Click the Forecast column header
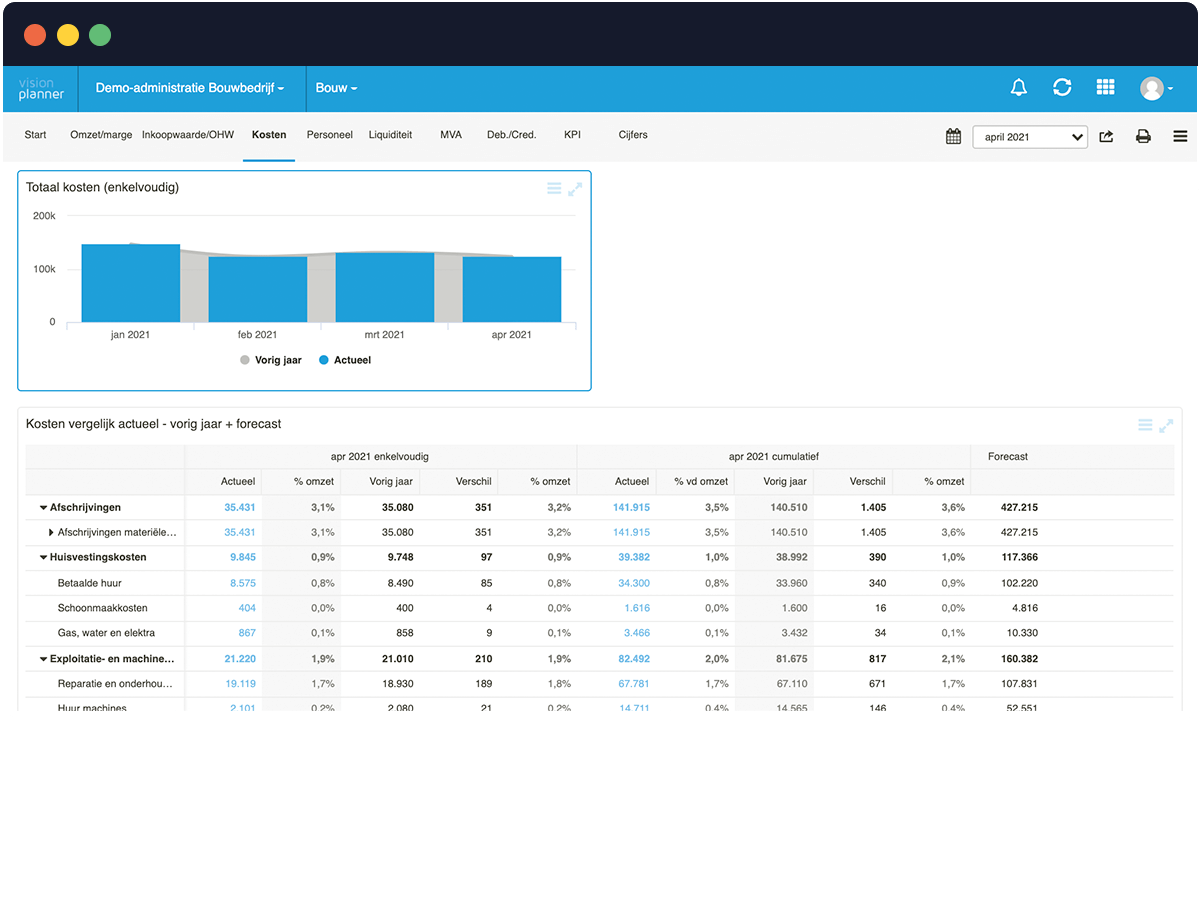 [1007, 457]
